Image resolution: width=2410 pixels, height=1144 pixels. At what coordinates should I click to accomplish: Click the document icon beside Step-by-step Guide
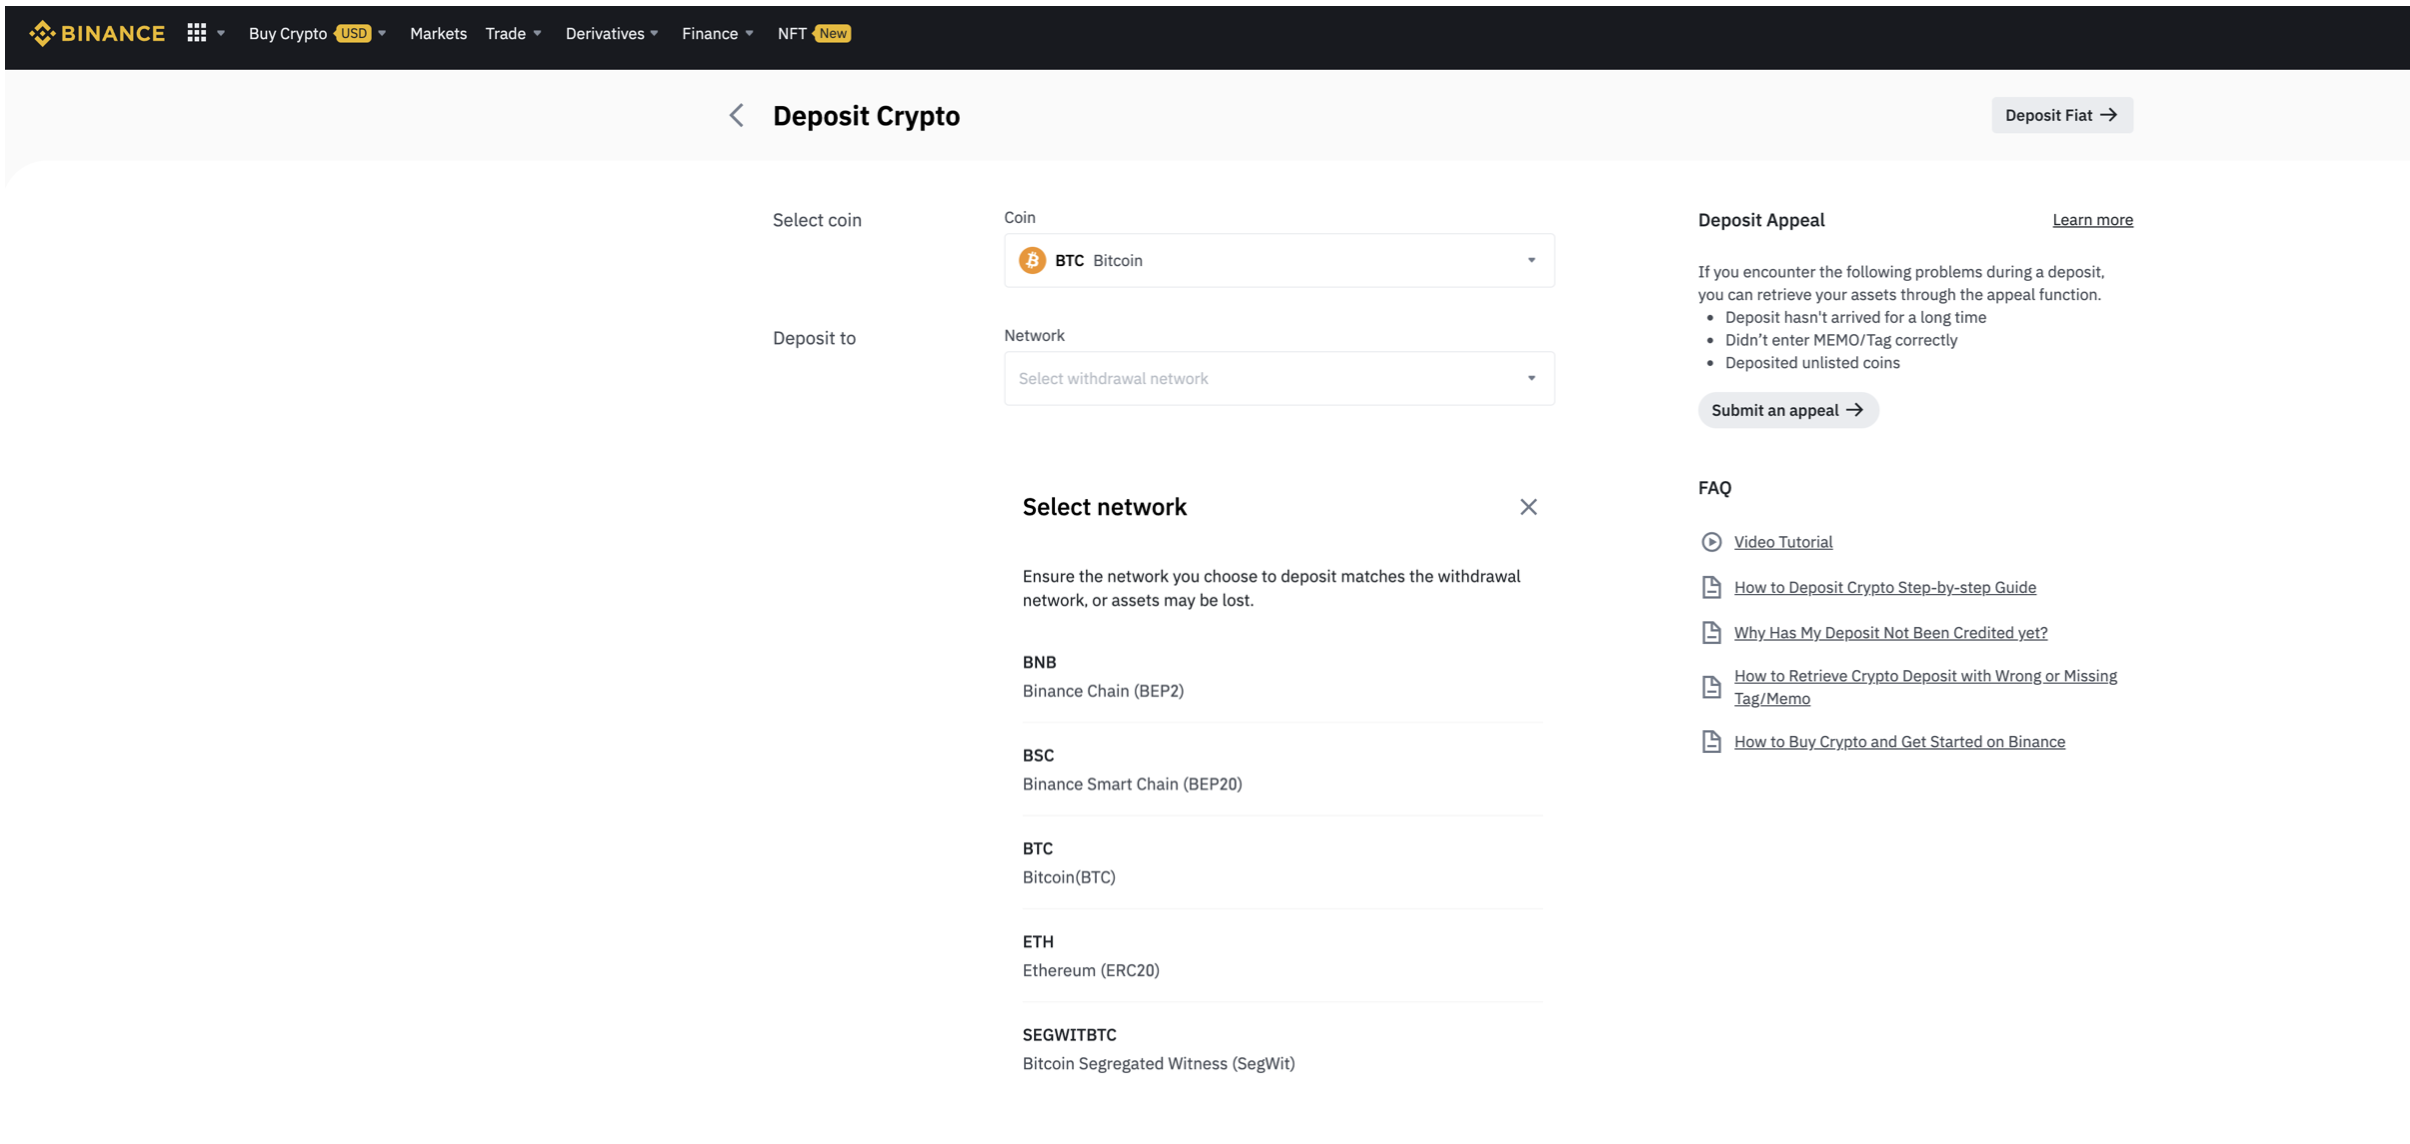1711,587
